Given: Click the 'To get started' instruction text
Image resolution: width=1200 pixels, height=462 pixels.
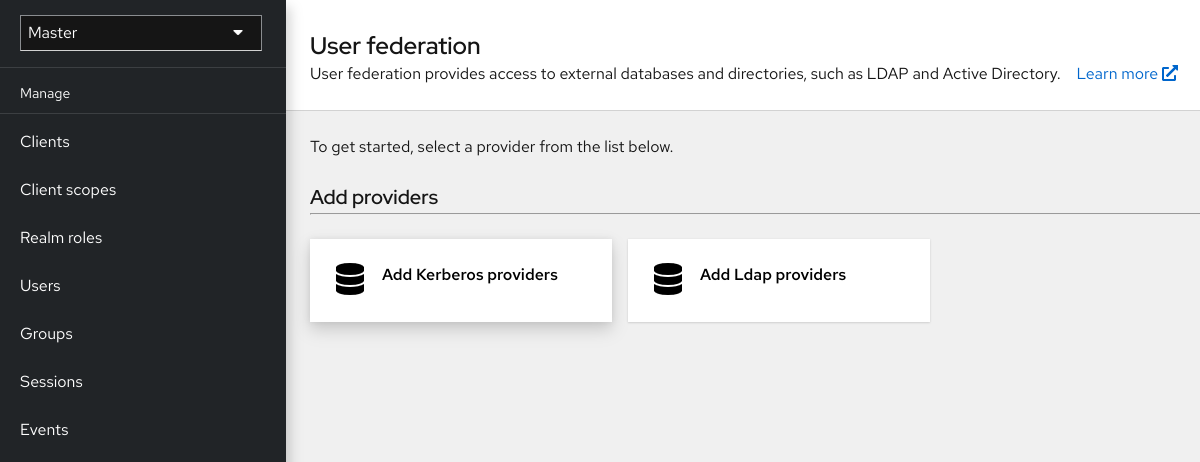Looking at the screenshot, I should [491, 147].
